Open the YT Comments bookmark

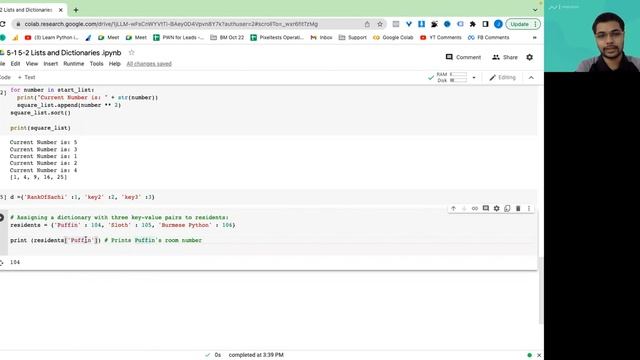[x=440, y=38]
